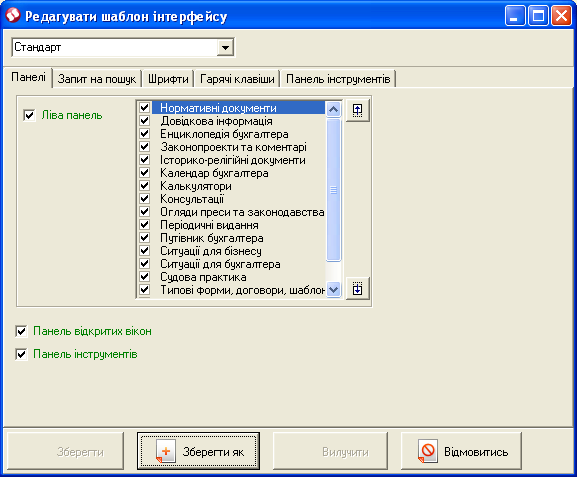Uncheck Періодичні видання checkbox
Viewport: 577px width, 477px height.
[x=145, y=225]
